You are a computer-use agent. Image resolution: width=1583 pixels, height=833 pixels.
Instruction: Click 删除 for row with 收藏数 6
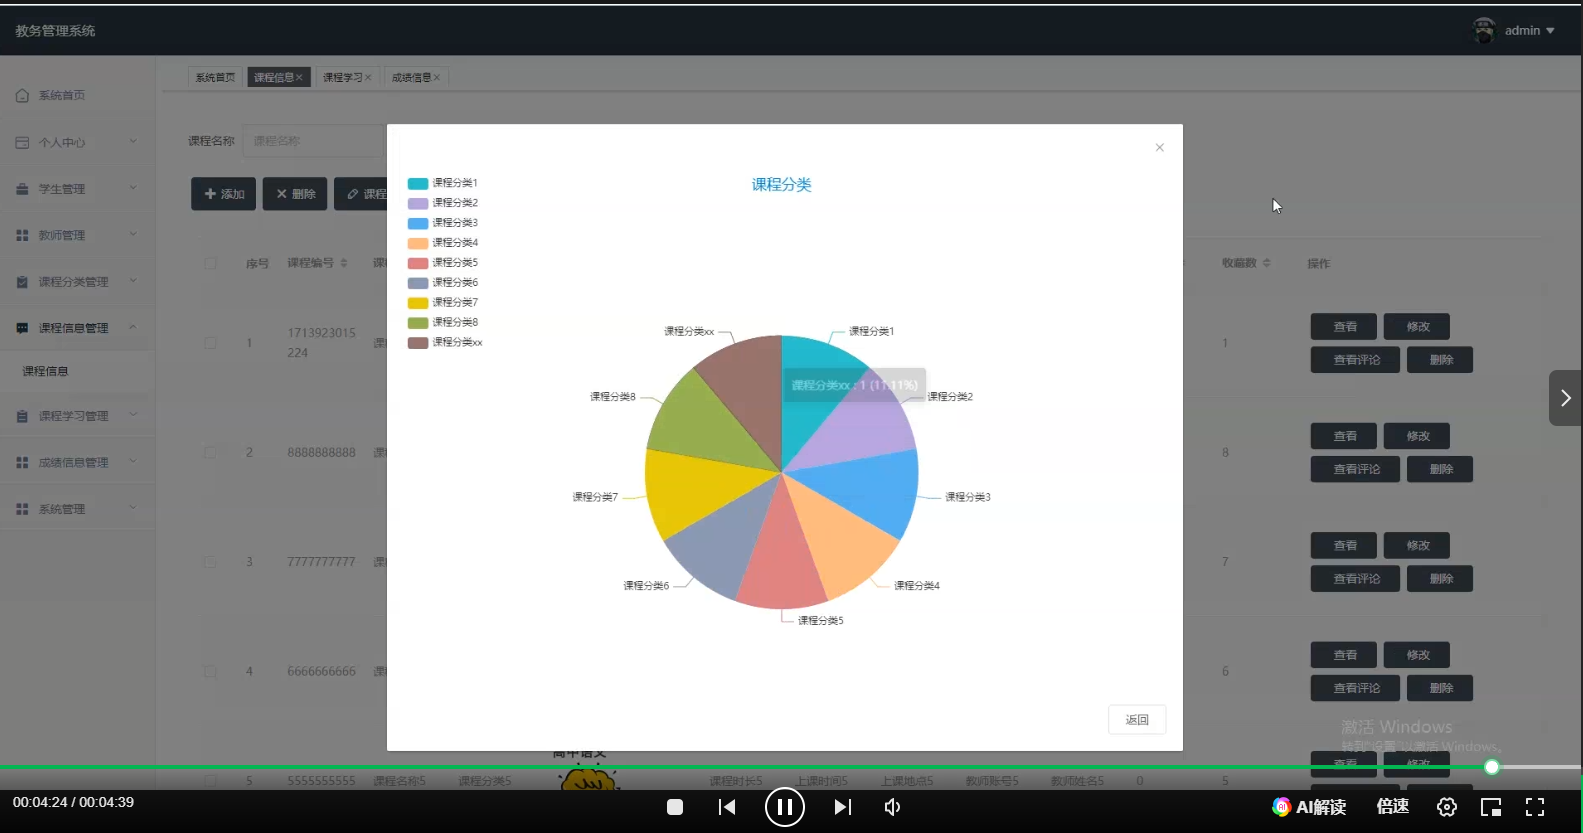1440,688
